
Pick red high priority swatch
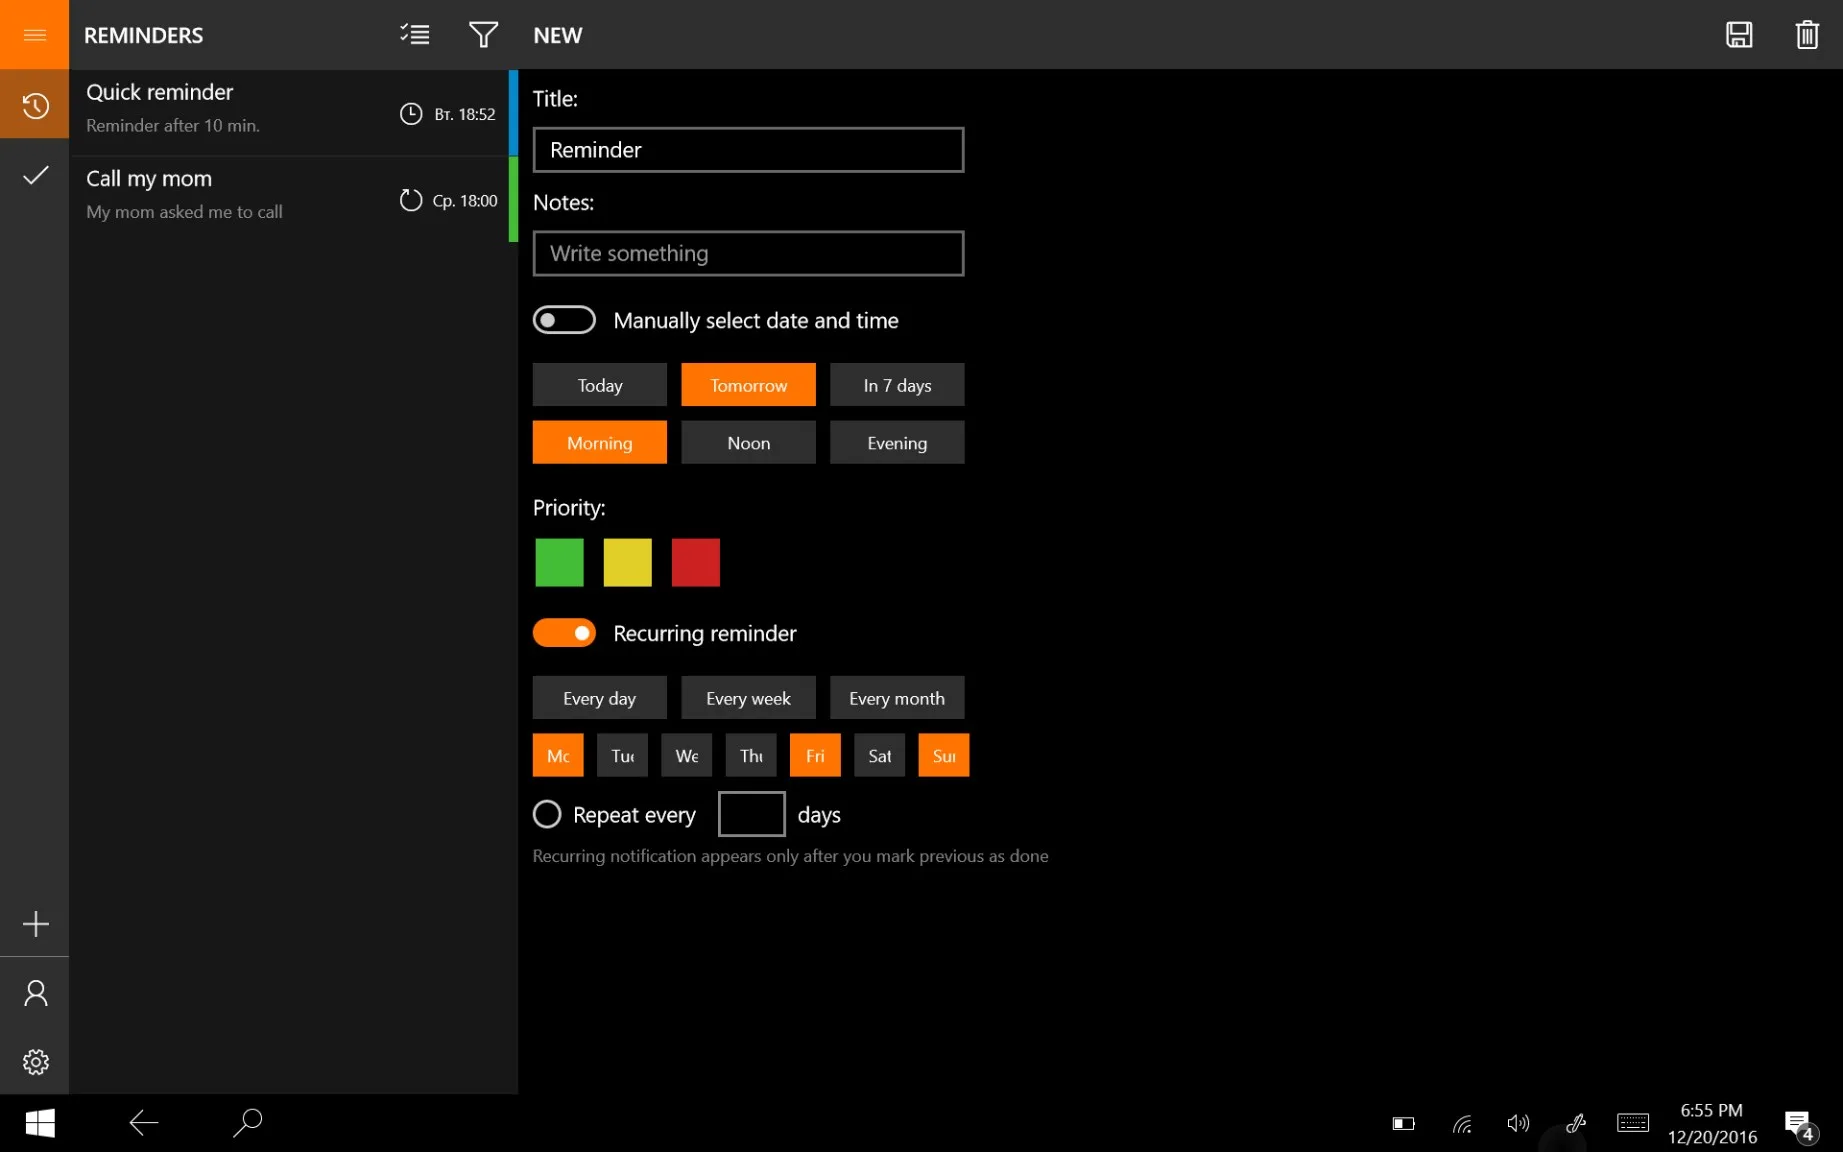(x=696, y=562)
